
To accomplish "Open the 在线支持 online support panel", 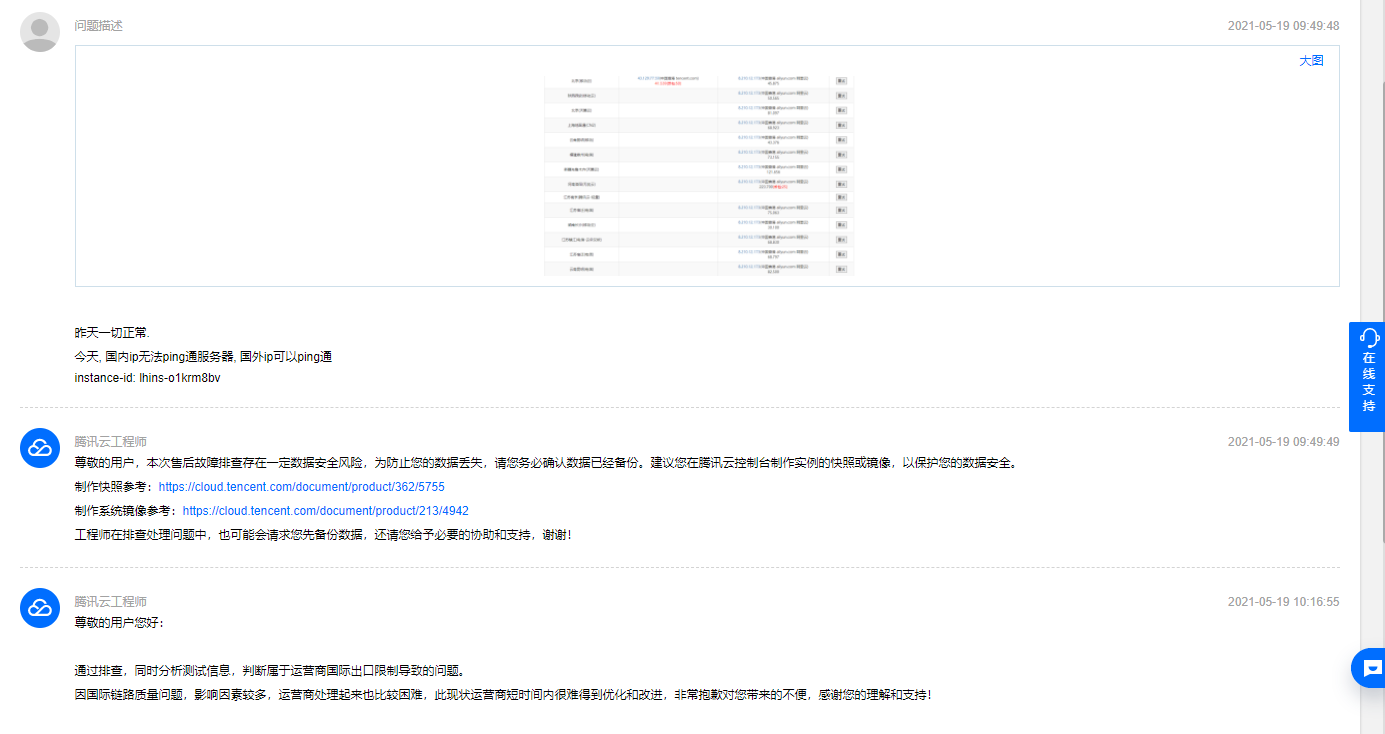I will (1366, 377).
